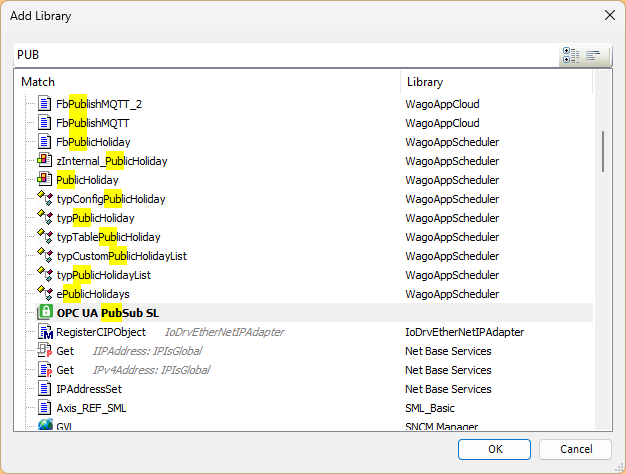The width and height of the screenshot is (626, 474).
Task: Click WagoAppScheduler beside FbPublicHoliday
Action: point(452,142)
